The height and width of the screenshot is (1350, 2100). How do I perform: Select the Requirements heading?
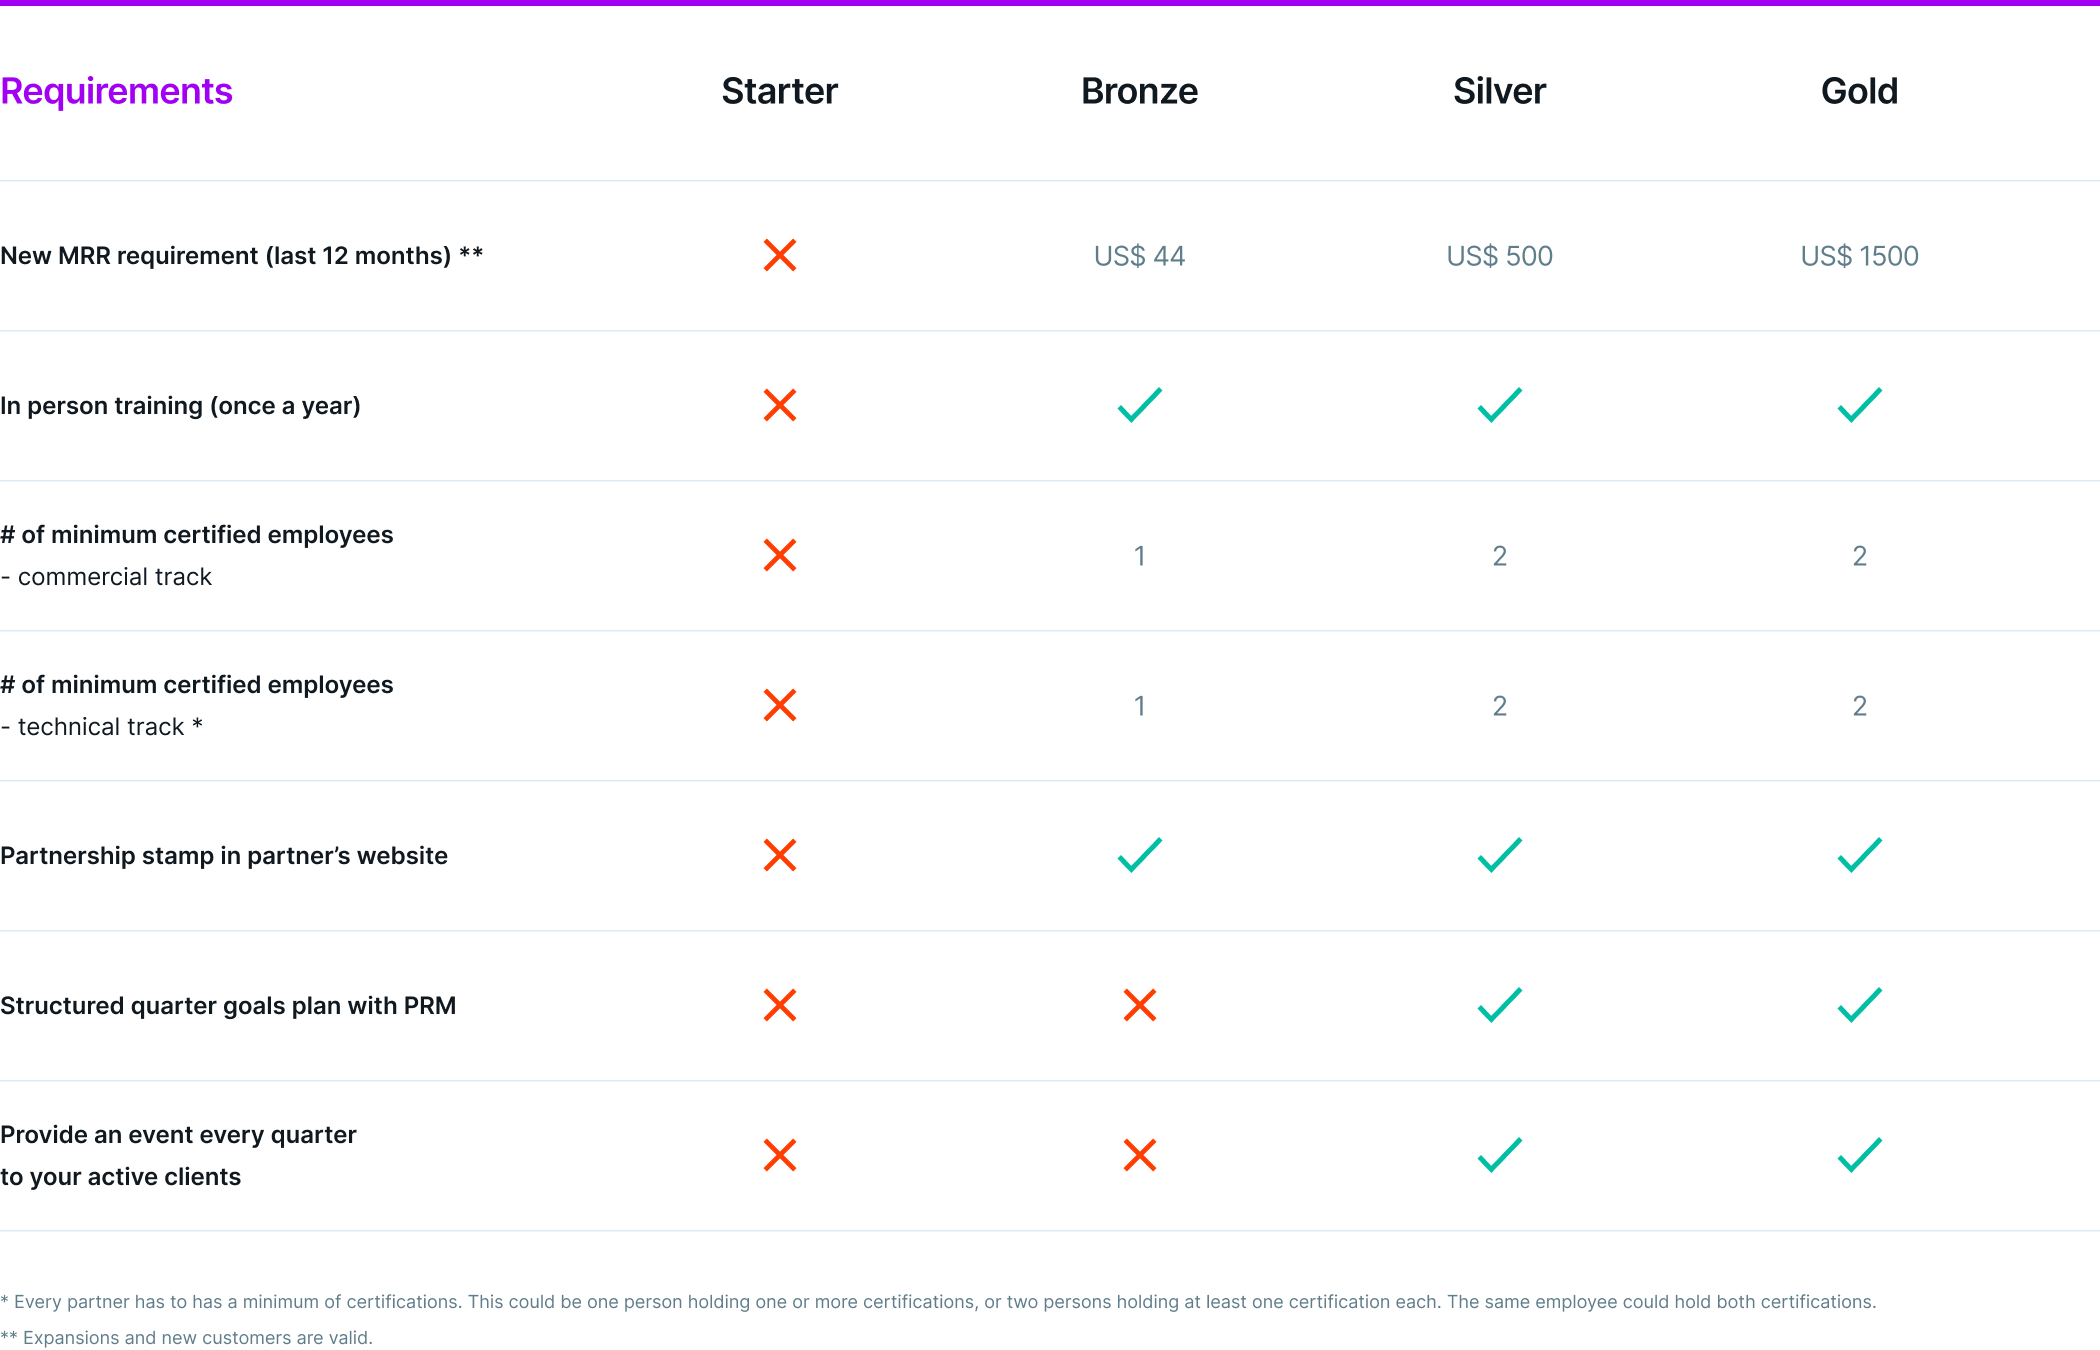(x=116, y=91)
